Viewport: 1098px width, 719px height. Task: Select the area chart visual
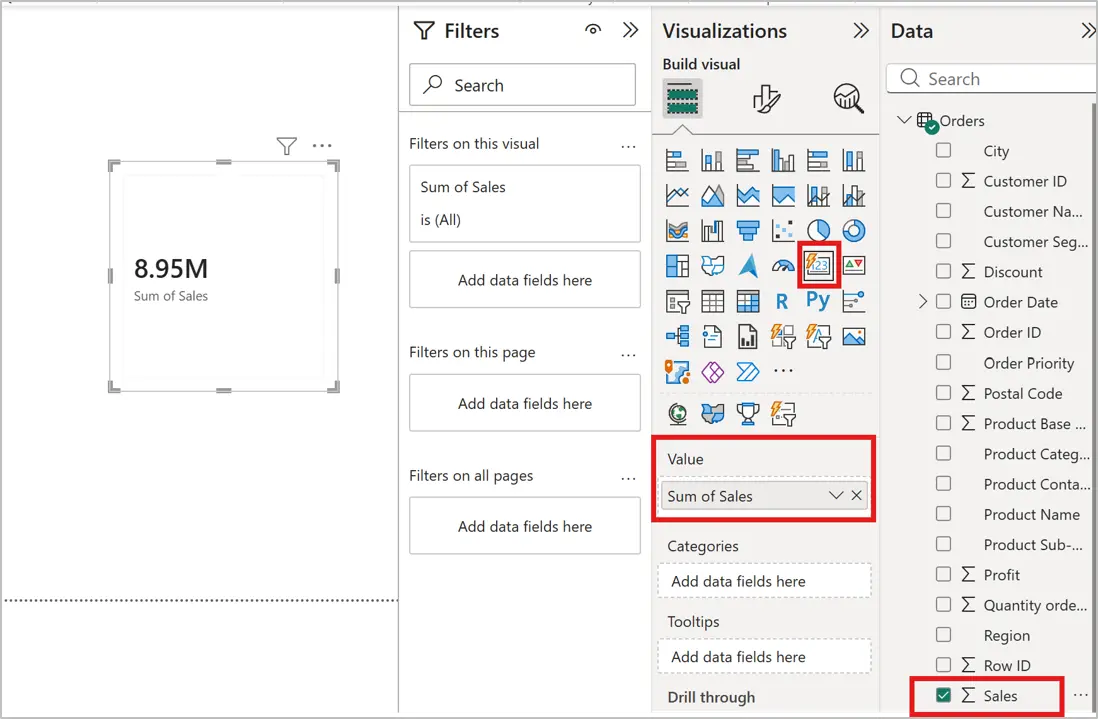point(712,195)
